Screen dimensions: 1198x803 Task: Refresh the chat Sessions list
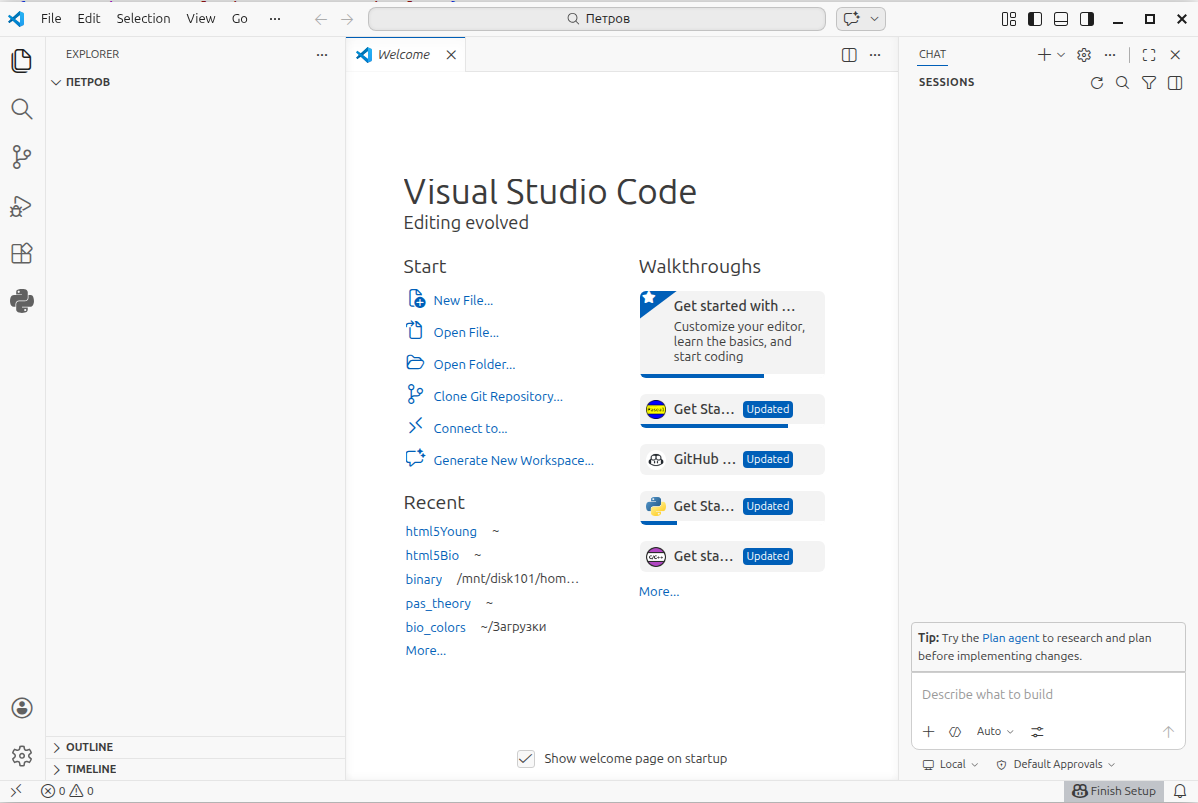pos(1096,83)
